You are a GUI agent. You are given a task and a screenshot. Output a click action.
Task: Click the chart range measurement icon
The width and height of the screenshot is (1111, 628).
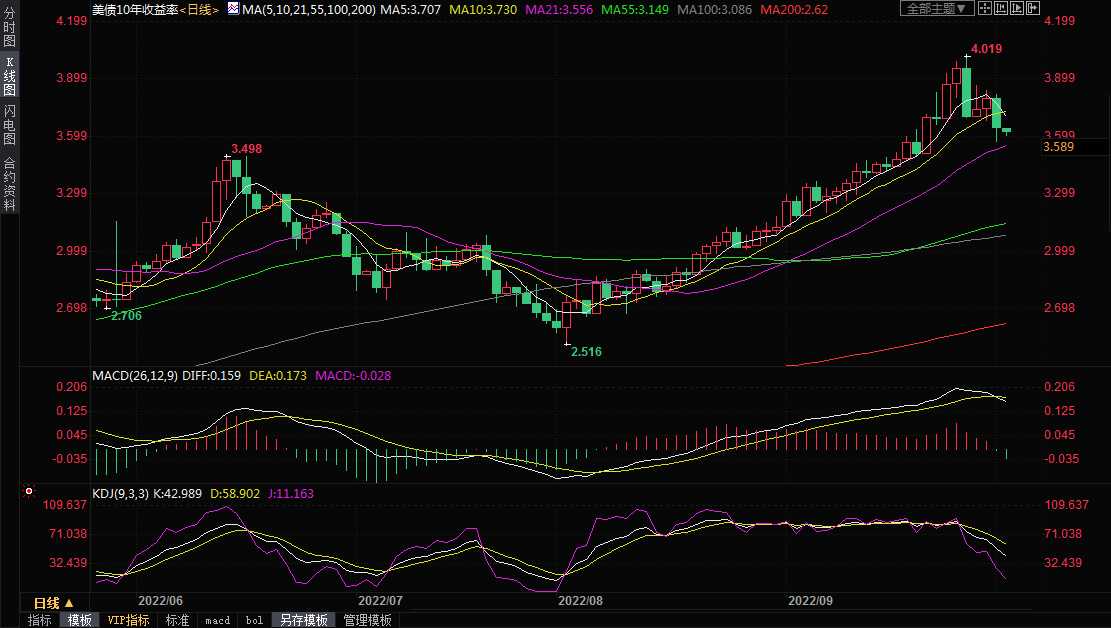pyautogui.click(x=1001, y=8)
